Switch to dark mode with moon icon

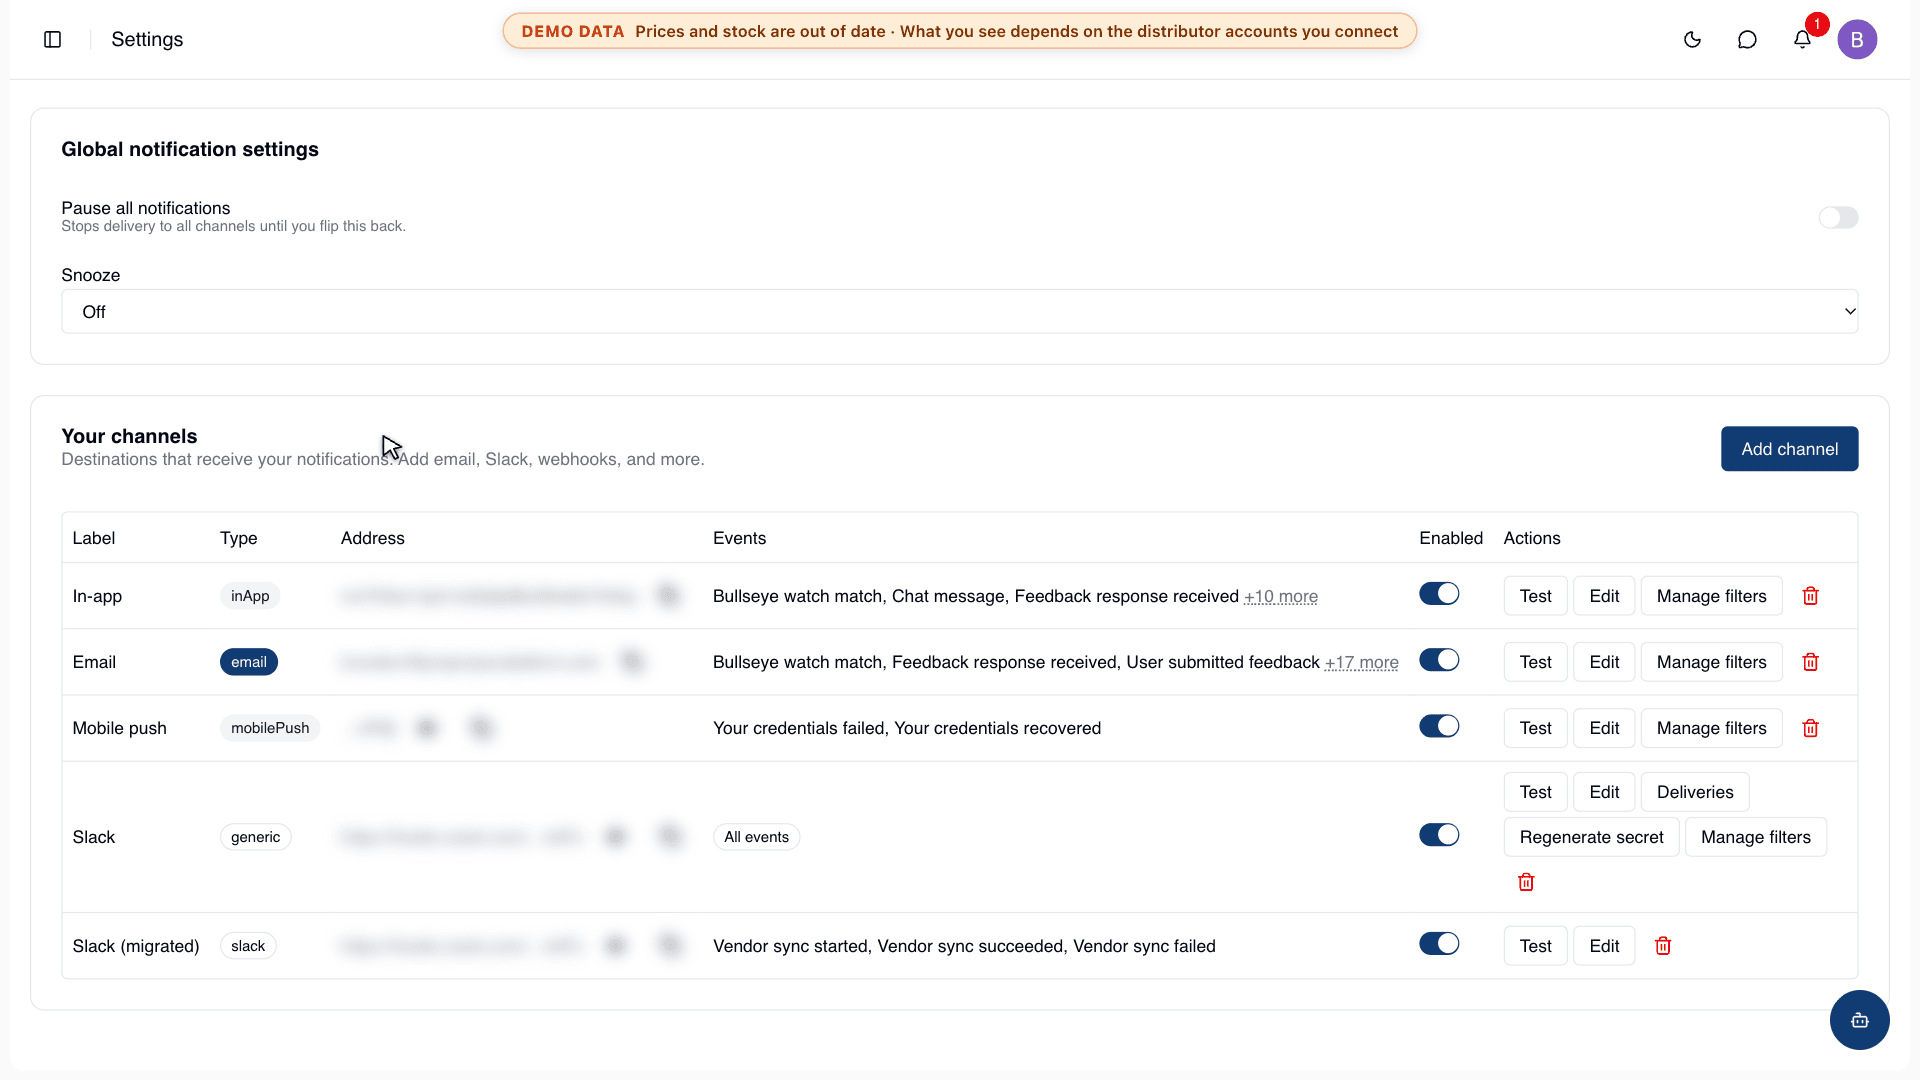click(x=1692, y=39)
